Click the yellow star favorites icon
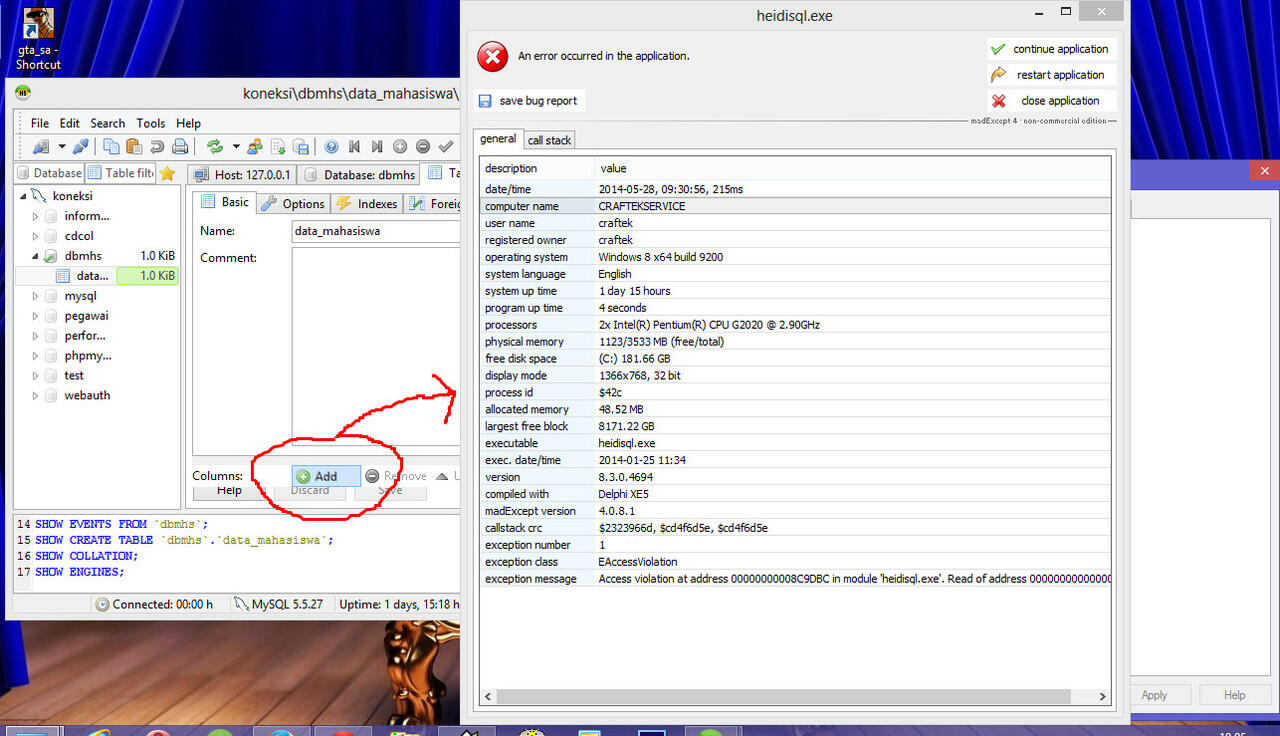The image size is (1280, 736). pyautogui.click(x=167, y=173)
